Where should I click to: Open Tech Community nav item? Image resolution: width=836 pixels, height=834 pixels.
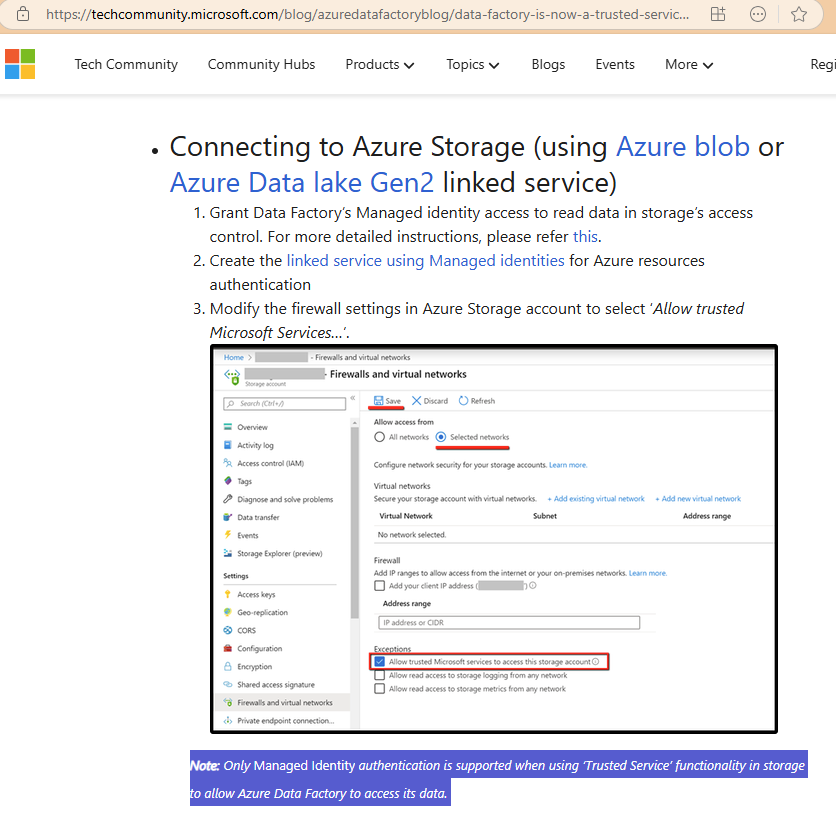126,65
